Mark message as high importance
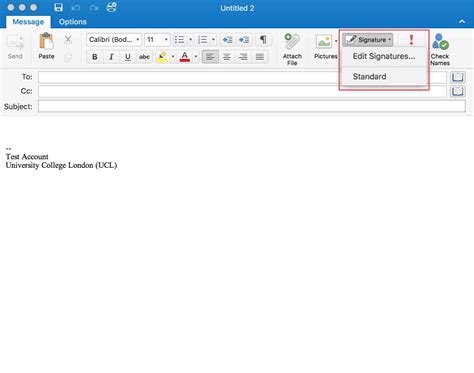Screen dimensions: 474x373 click(x=411, y=40)
